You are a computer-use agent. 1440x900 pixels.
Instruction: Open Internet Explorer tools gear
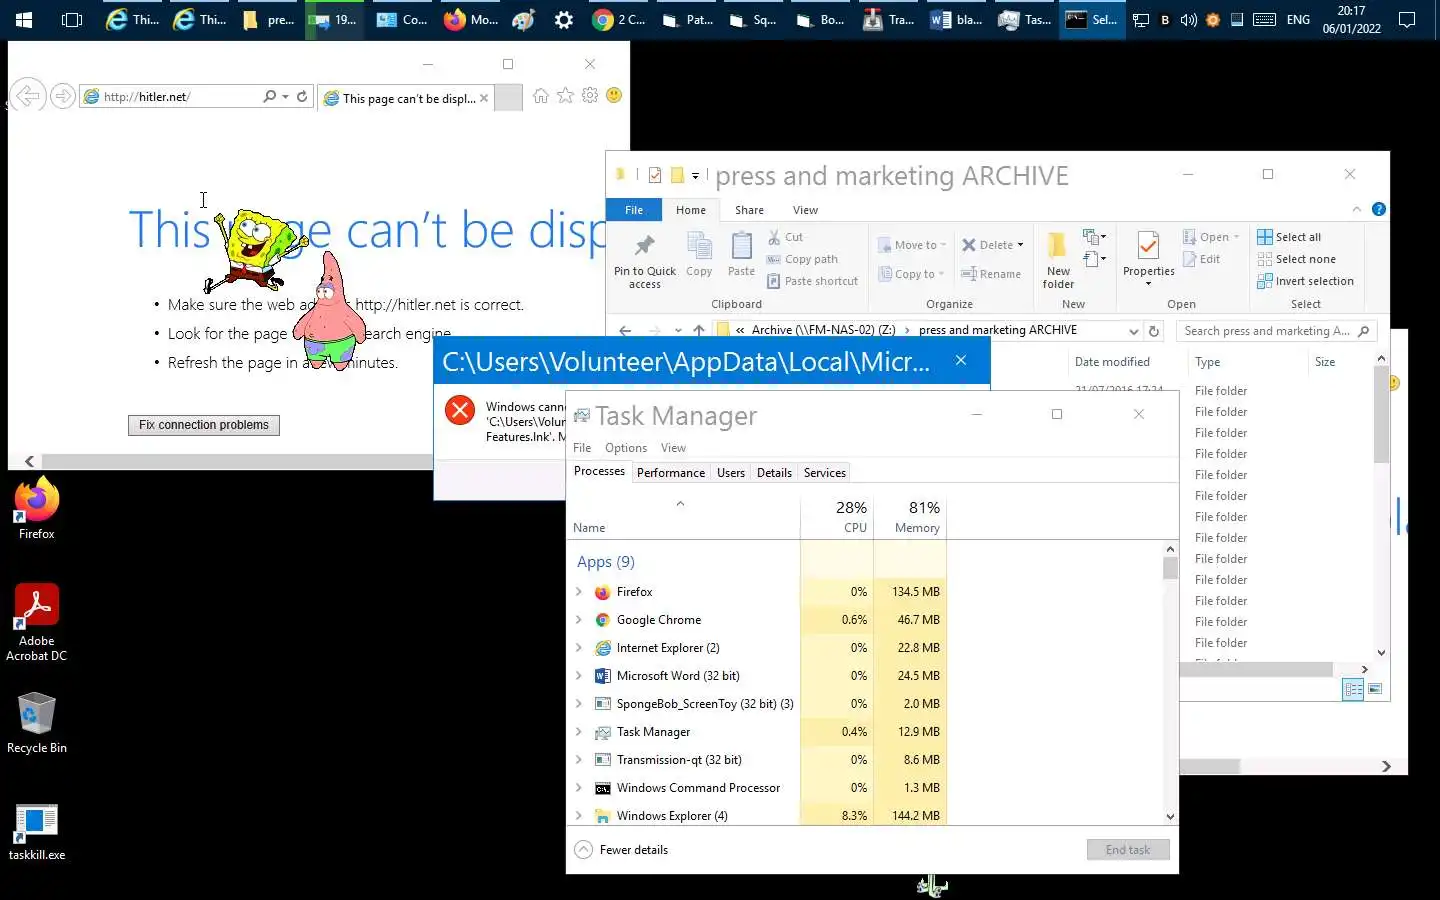[590, 96]
